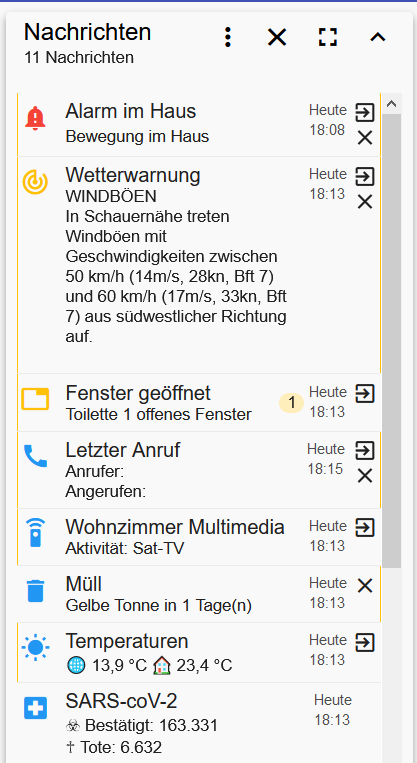Open Wohnzimmer Multimedia link icon
The image size is (417, 763).
[x=365, y=527]
